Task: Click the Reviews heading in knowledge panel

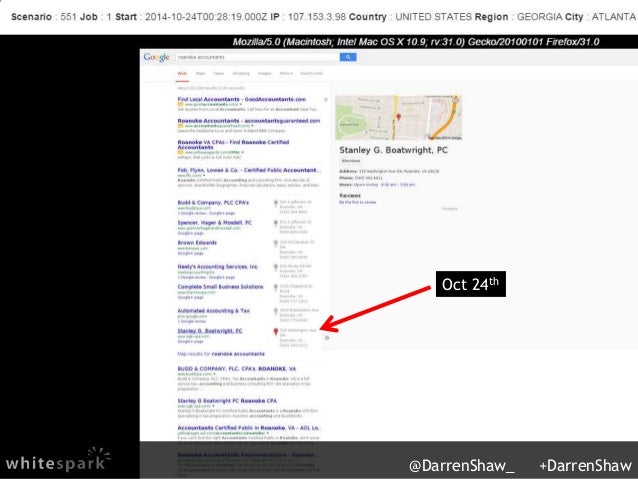Action: coord(350,196)
